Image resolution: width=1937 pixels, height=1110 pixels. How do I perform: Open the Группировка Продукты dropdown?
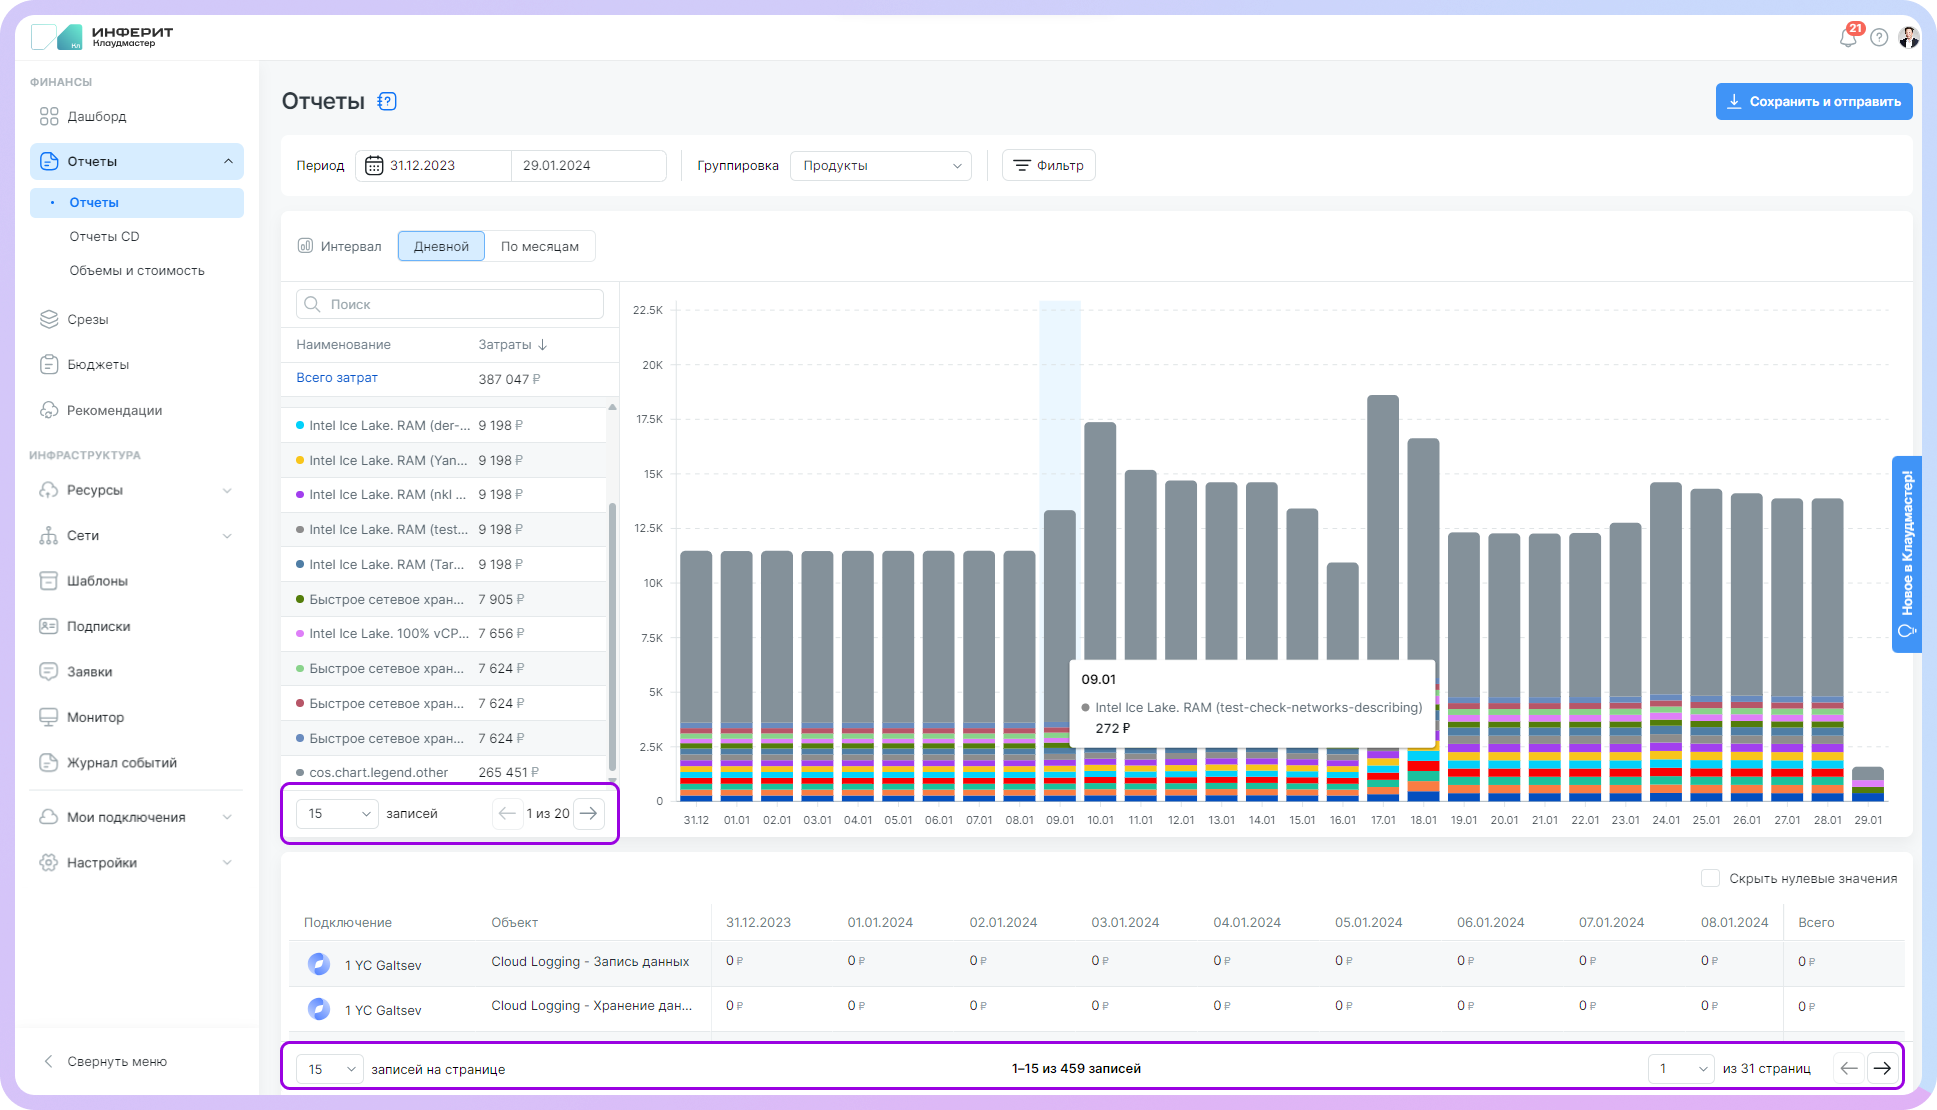tap(880, 166)
